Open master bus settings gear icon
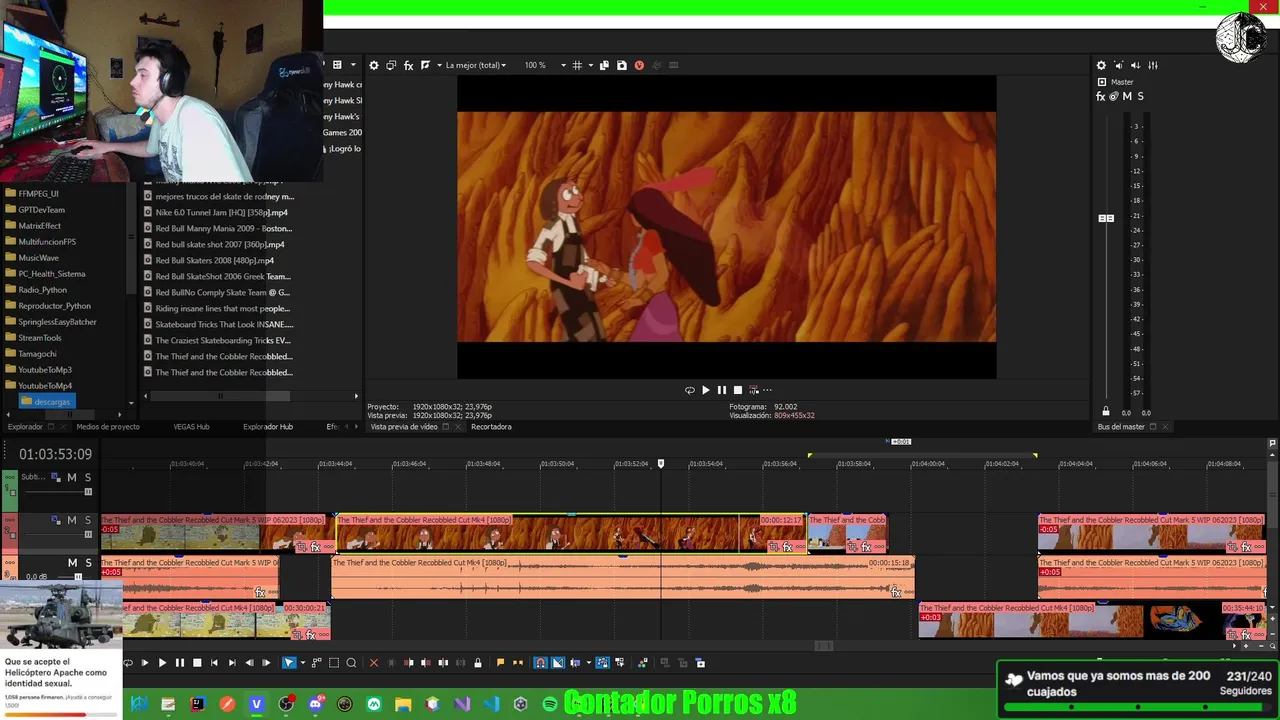 1101,65
